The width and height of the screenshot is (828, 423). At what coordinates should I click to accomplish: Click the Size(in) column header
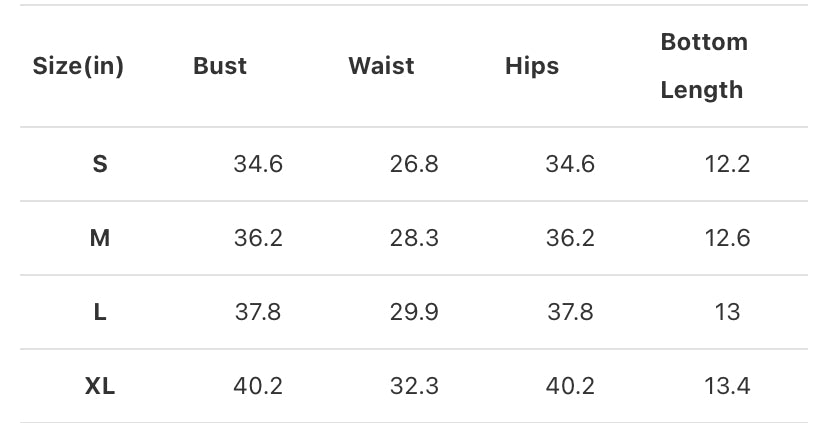pos(78,67)
